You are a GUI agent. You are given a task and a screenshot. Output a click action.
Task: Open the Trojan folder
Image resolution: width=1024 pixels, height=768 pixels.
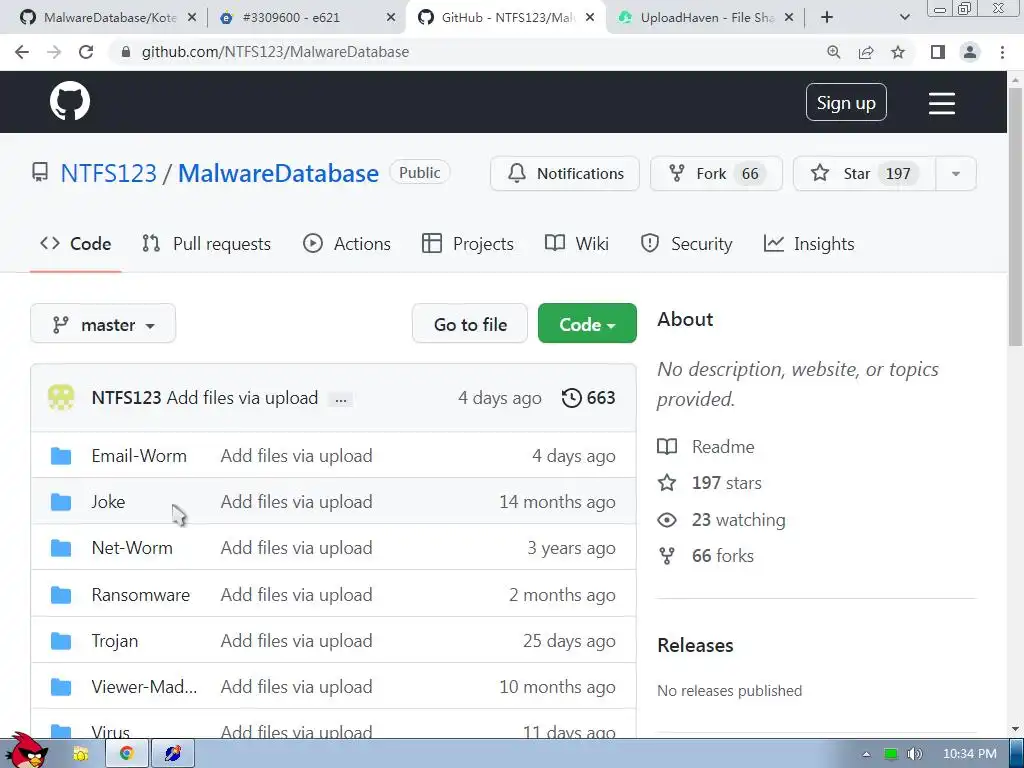pos(114,641)
